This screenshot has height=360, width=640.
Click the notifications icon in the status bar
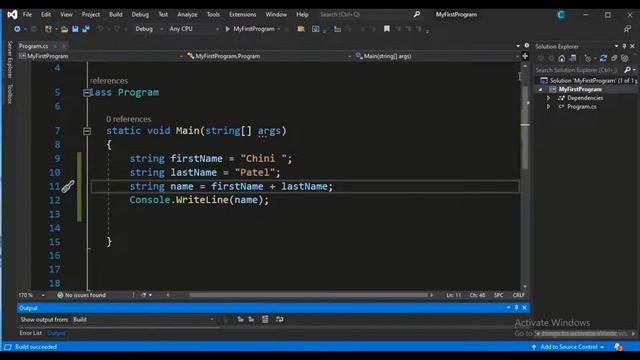(618, 347)
